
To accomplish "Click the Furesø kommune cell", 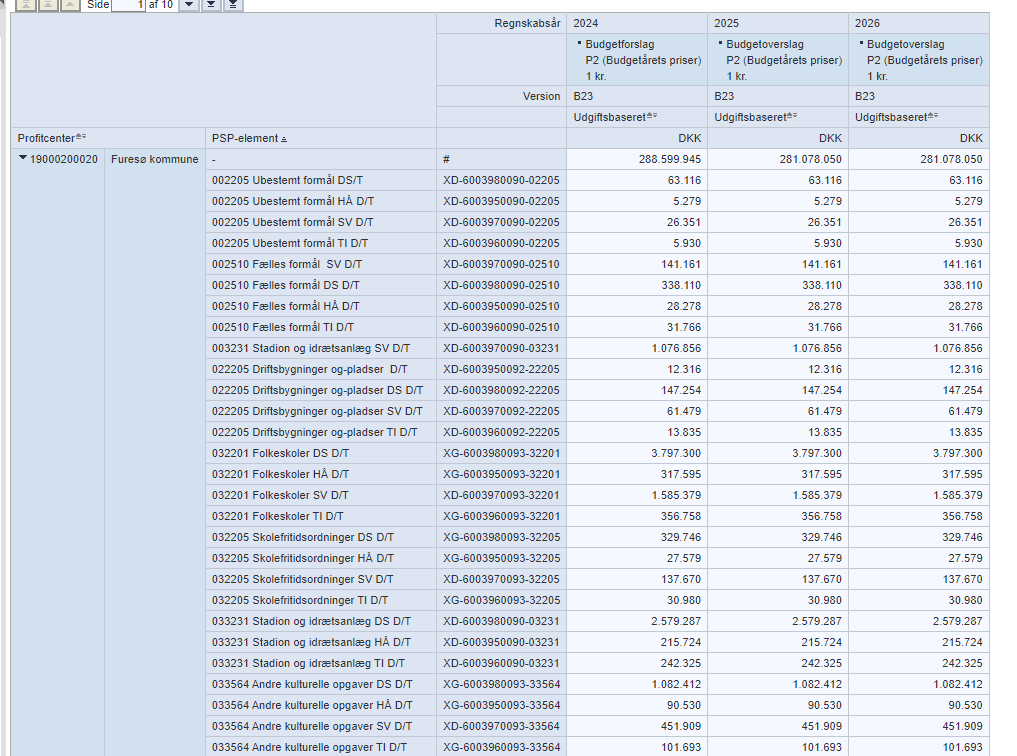I will 154,159.
